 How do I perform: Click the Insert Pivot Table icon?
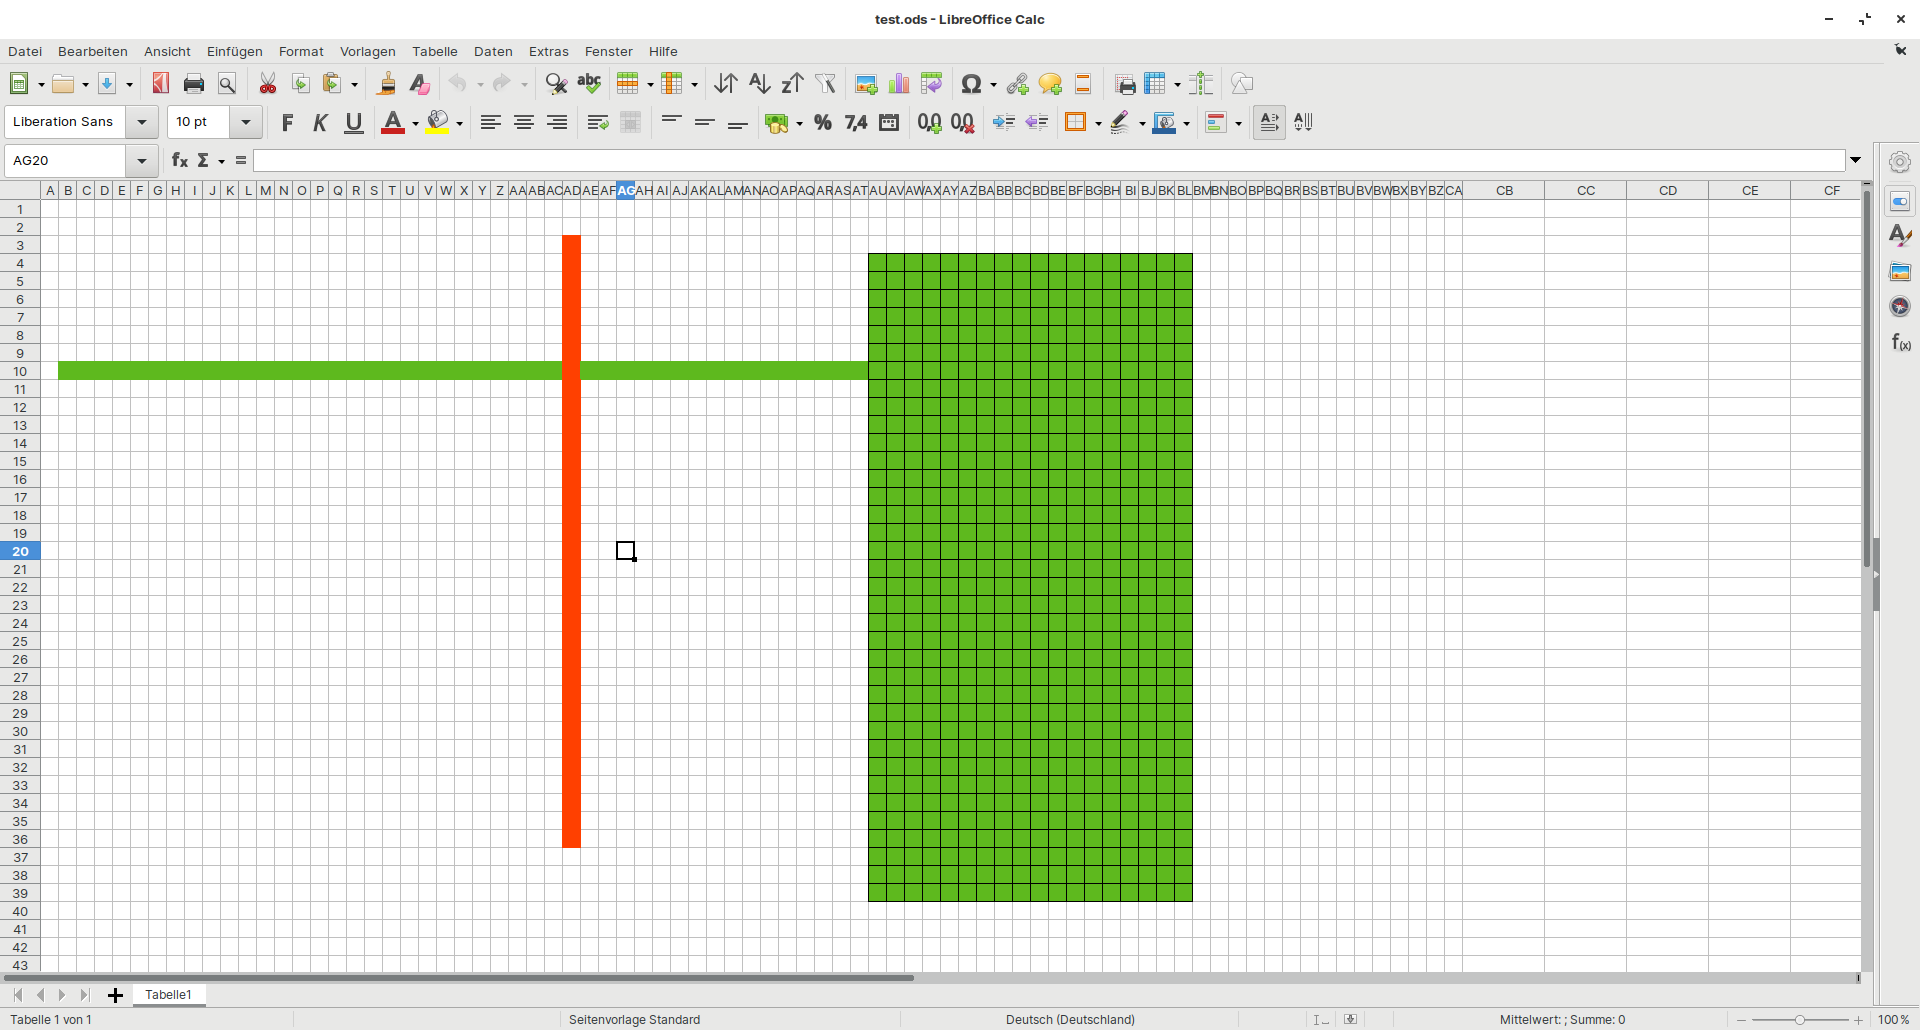tap(932, 84)
